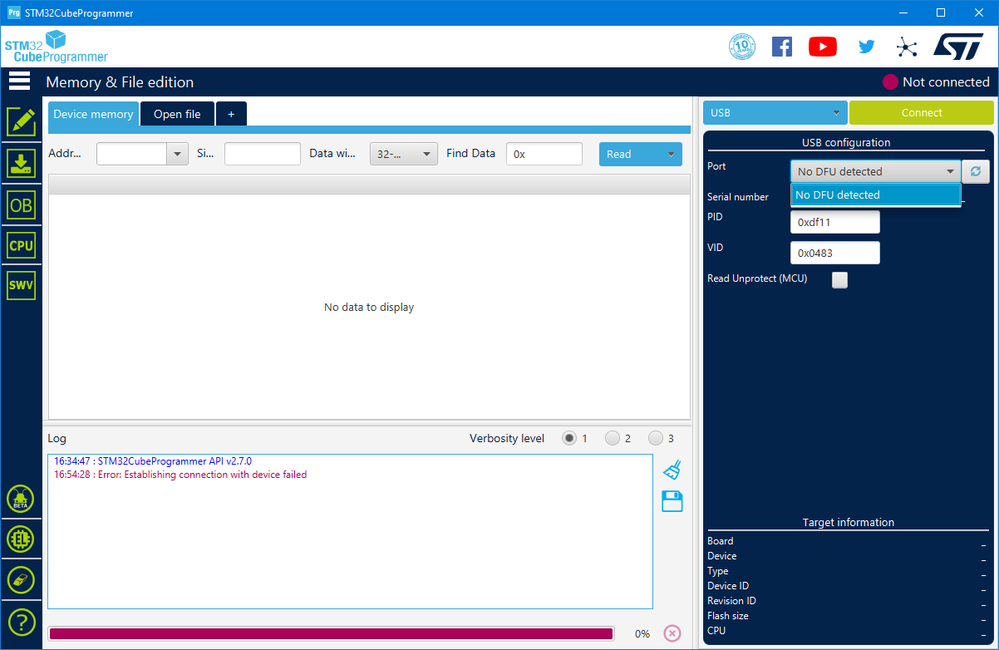Click the connection failed error log line
This screenshot has width=999, height=650.
click(180, 475)
